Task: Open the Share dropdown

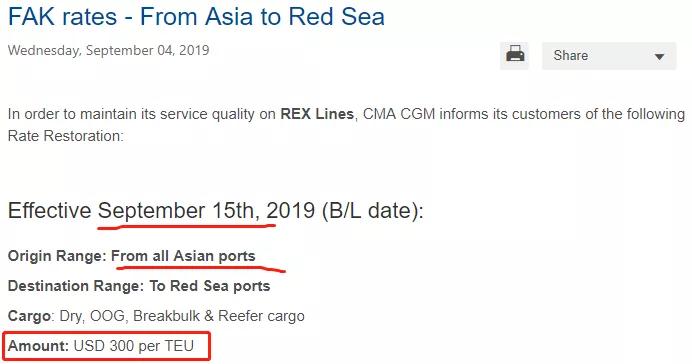Action: pyautogui.click(x=609, y=56)
